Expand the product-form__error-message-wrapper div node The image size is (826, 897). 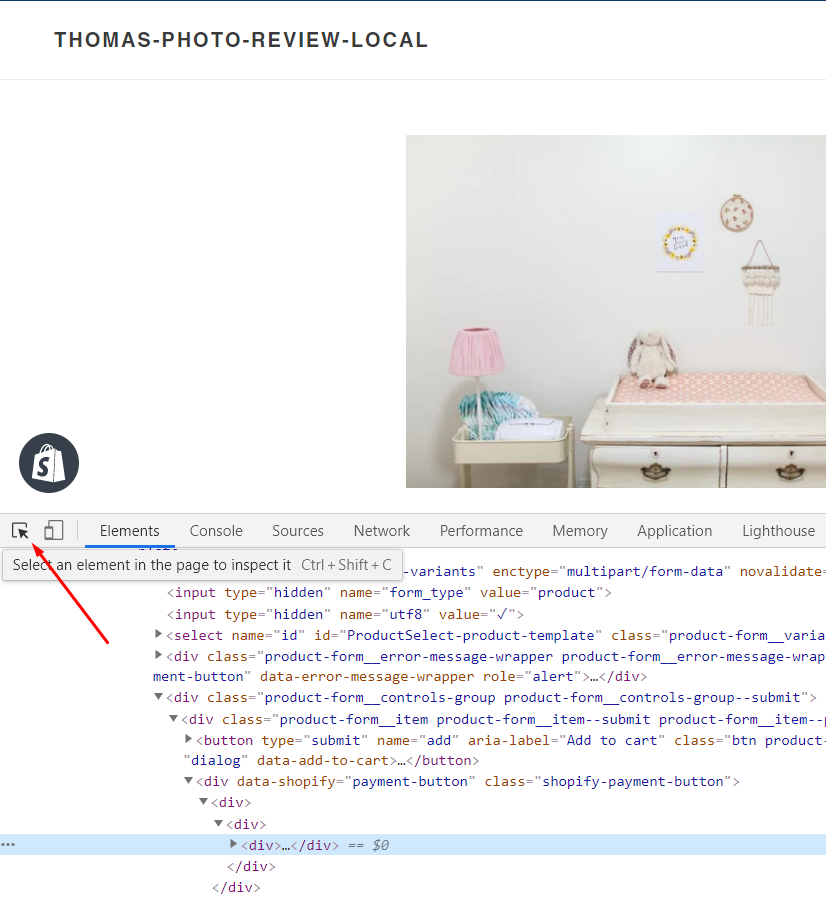(158, 656)
